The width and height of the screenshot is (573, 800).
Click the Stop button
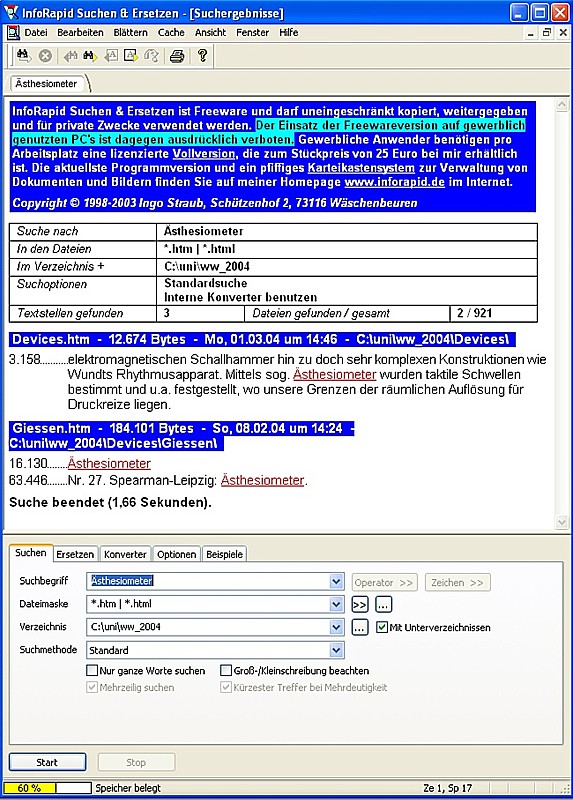(136, 762)
